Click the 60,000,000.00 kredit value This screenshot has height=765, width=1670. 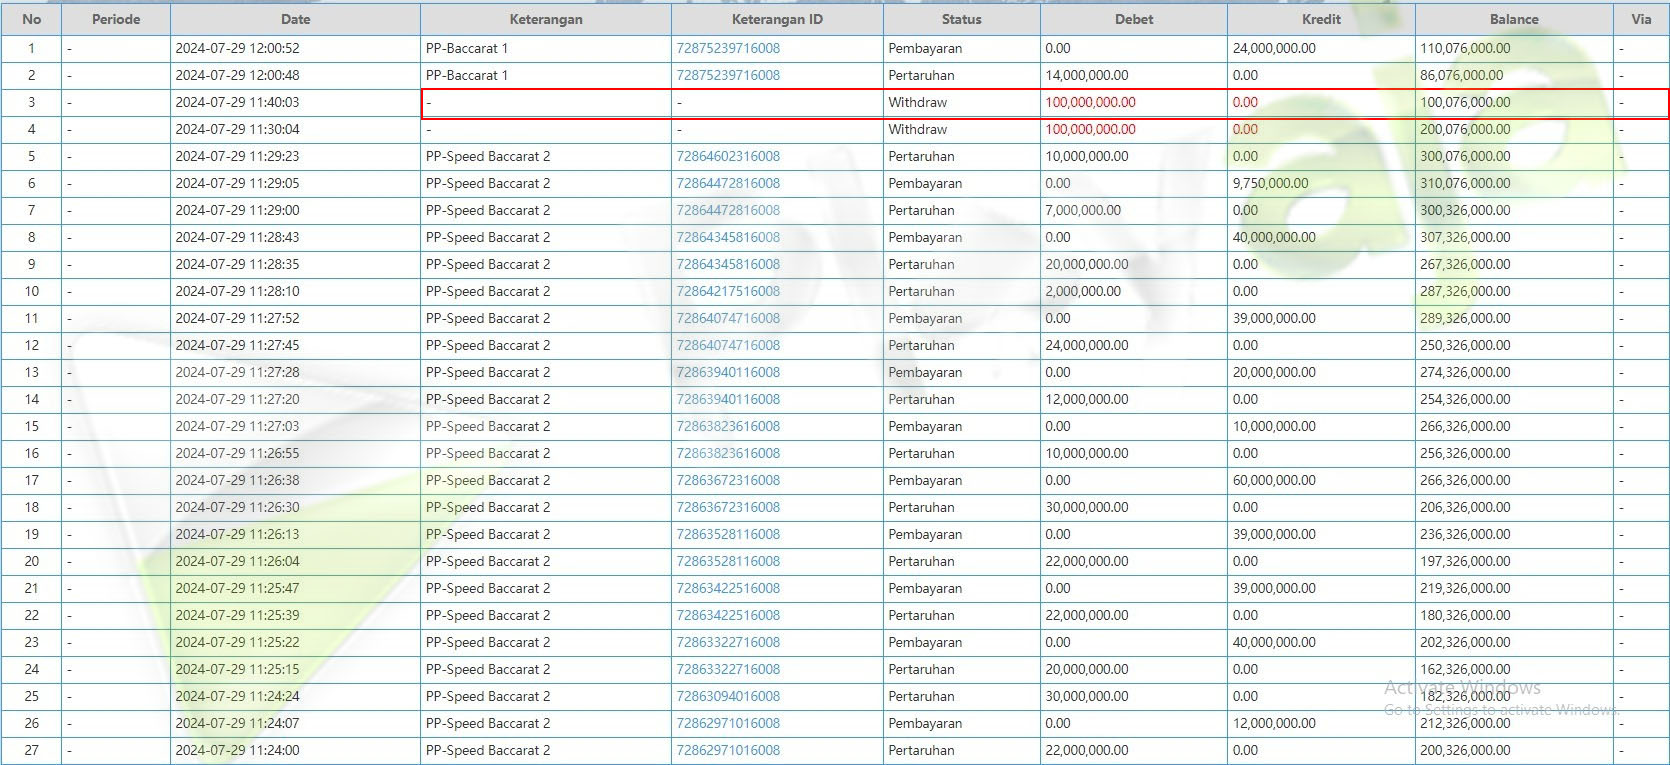[1274, 480]
